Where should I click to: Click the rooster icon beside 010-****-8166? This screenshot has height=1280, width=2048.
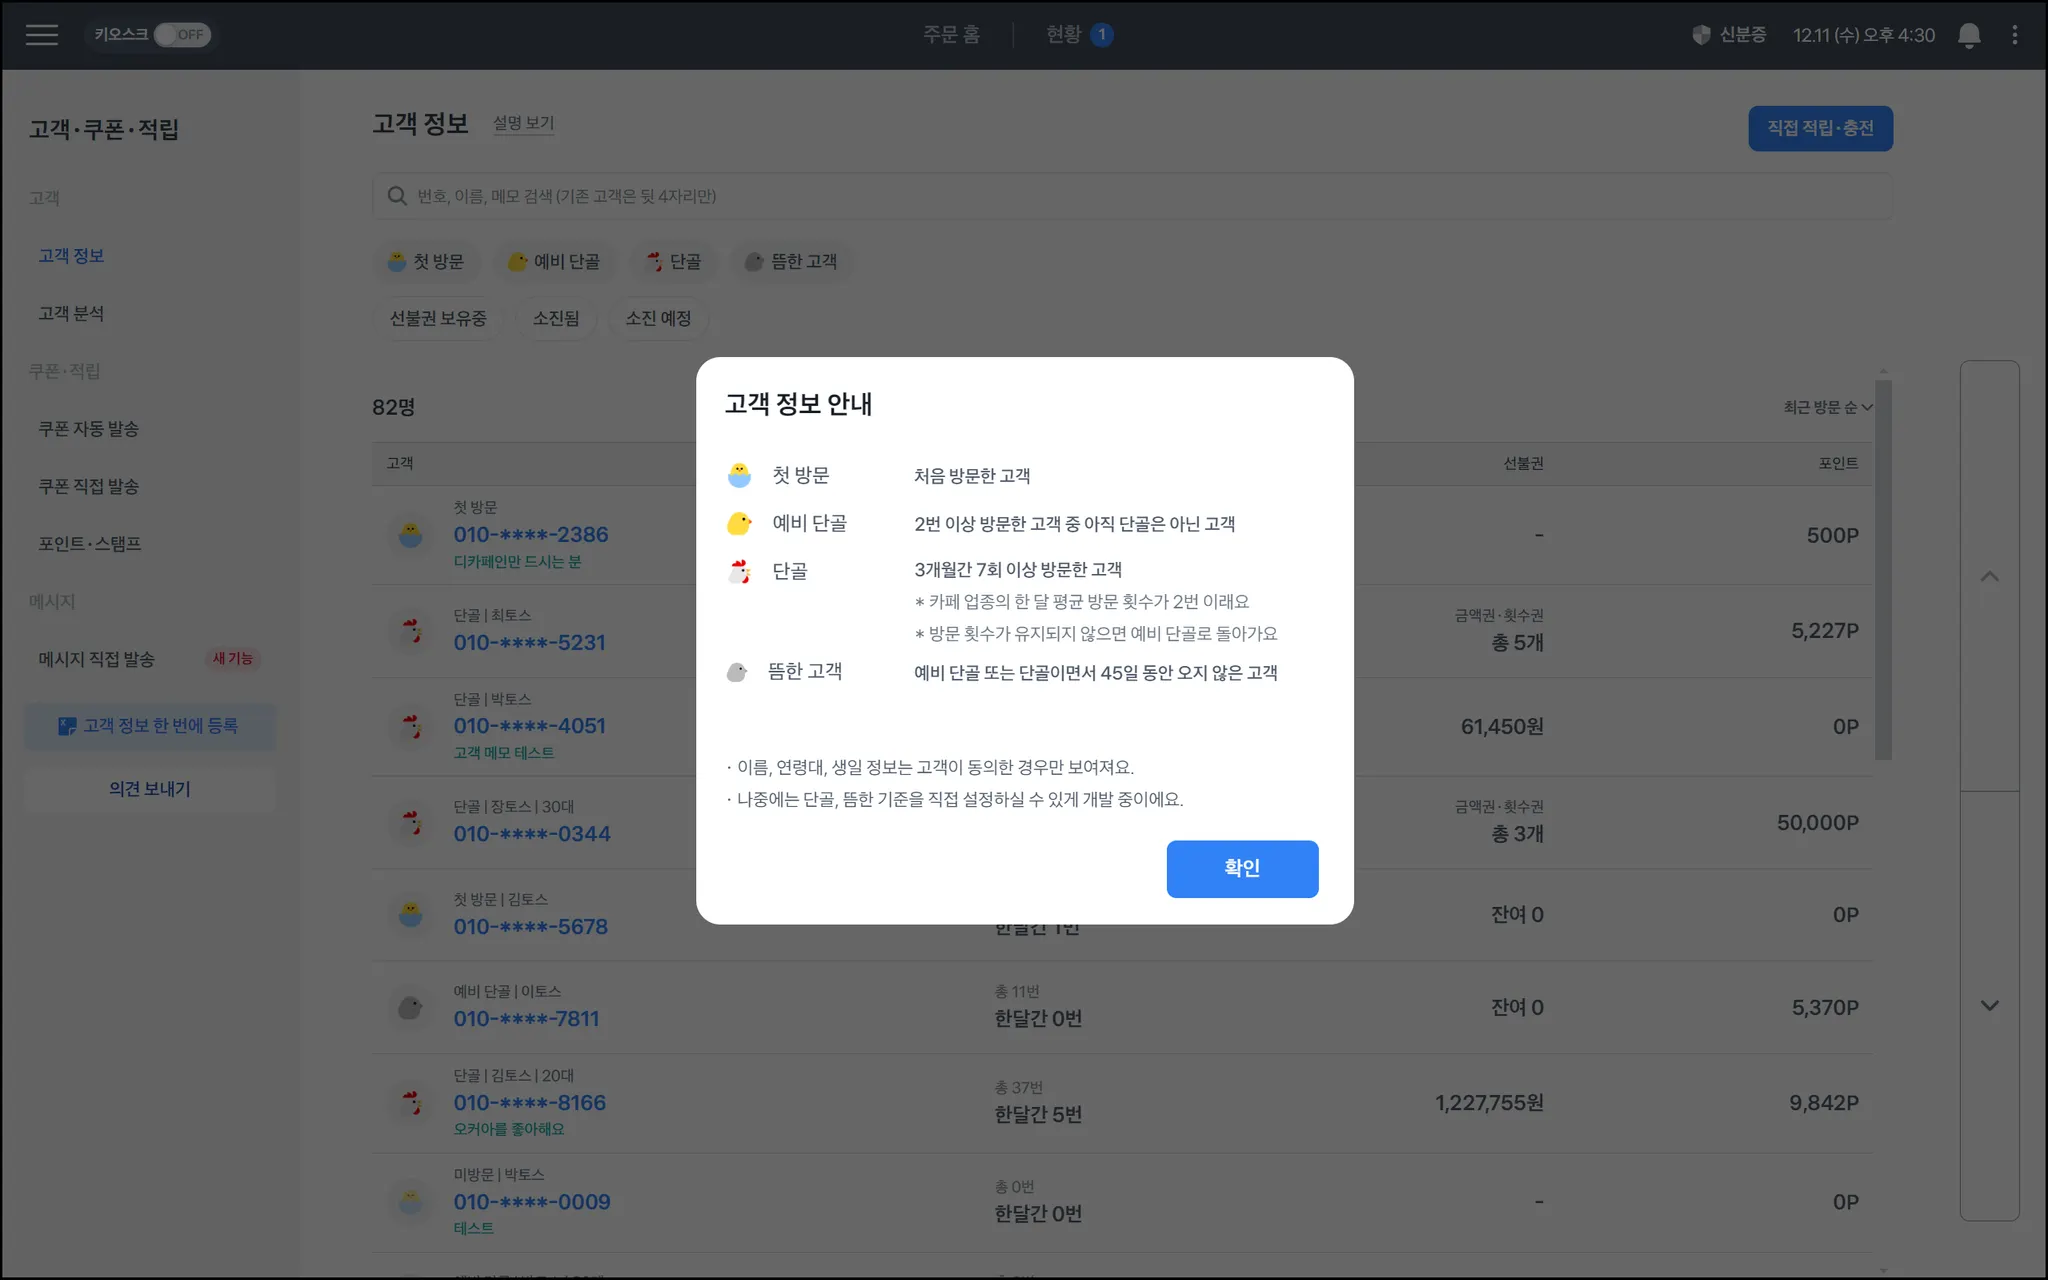pyautogui.click(x=411, y=1103)
